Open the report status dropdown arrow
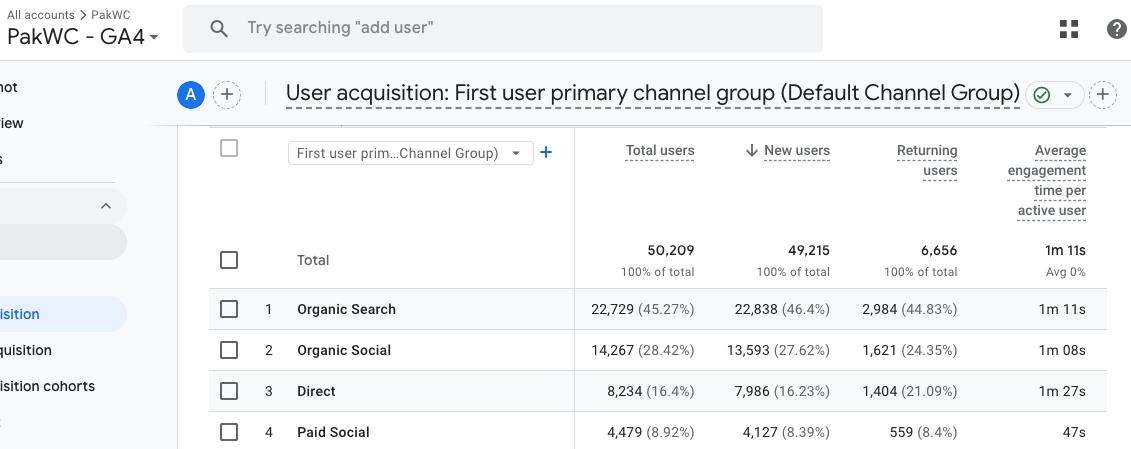The width and height of the screenshot is (1131, 449). [1067, 95]
